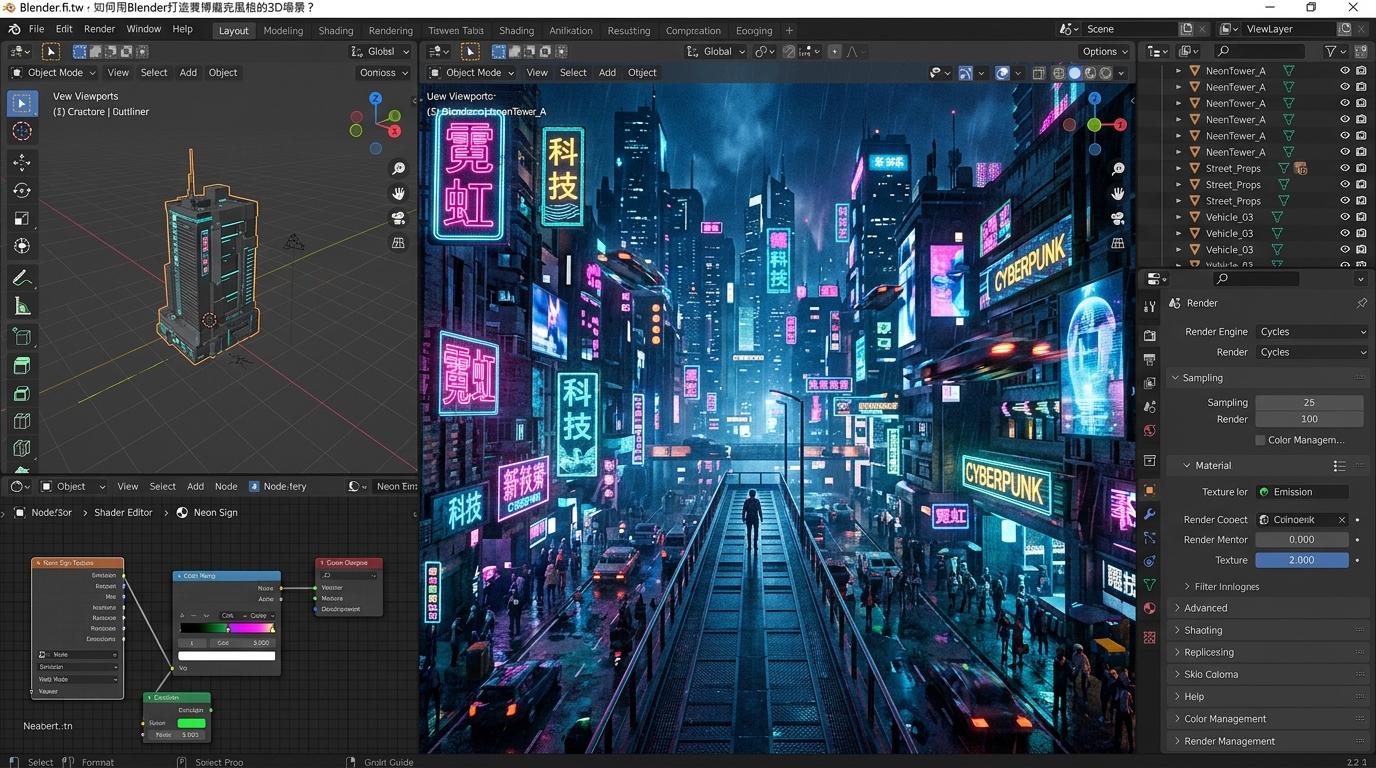1376x768 pixels.
Task: Toggle visibility of Street_Props eye icon
Action: pos(1345,168)
